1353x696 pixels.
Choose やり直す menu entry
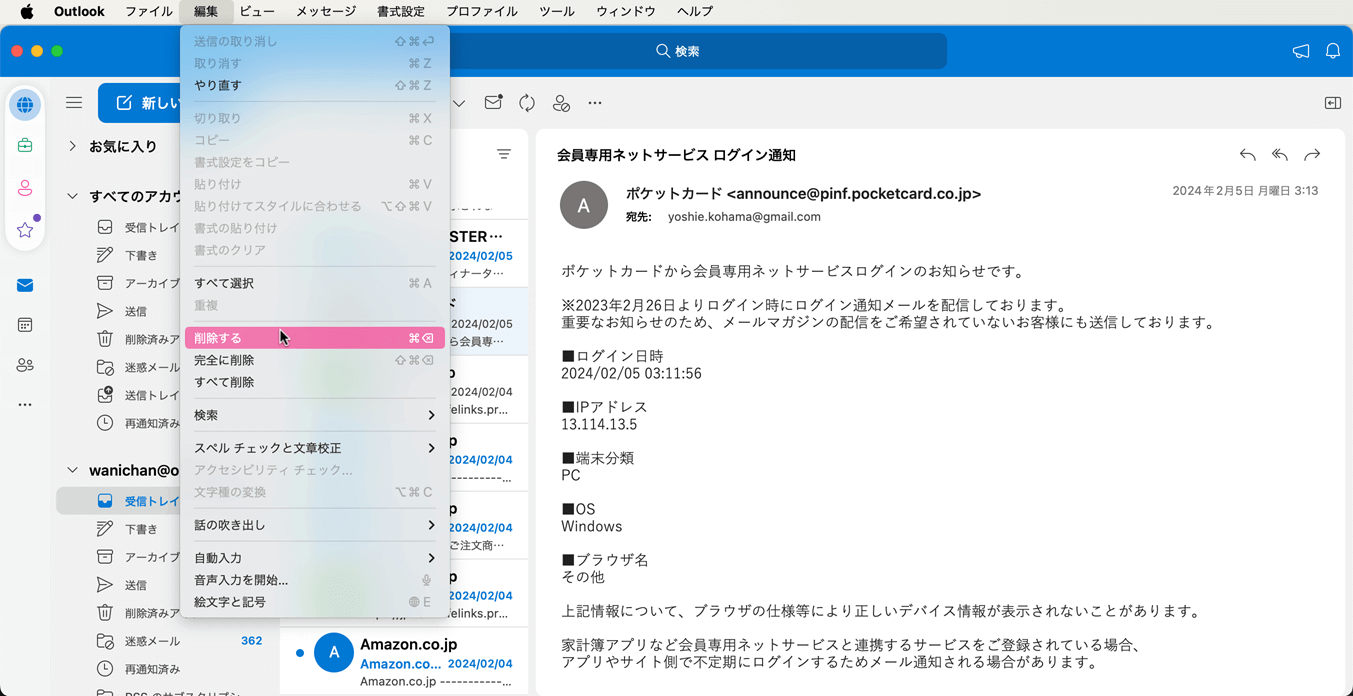315,85
